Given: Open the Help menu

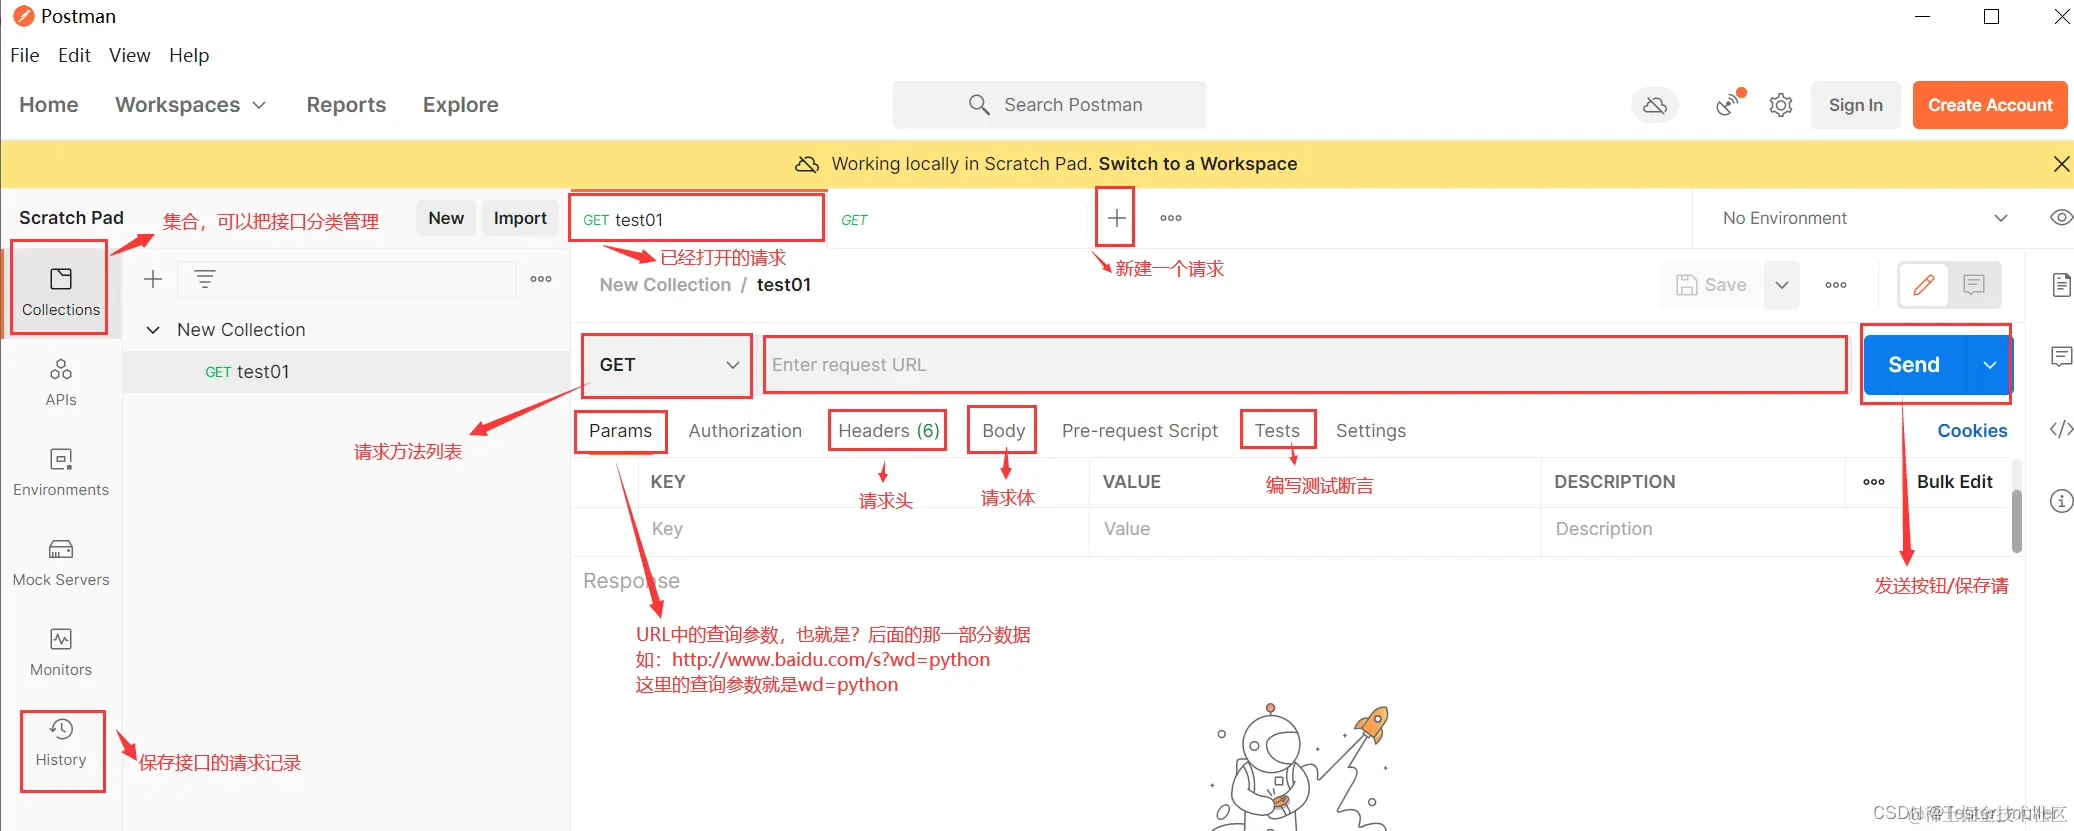Looking at the screenshot, I should [189, 55].
